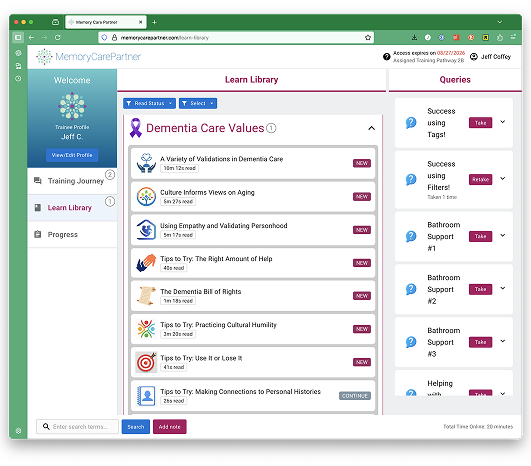Open the Use It or Lose It target icon

[x=146, y=362]
